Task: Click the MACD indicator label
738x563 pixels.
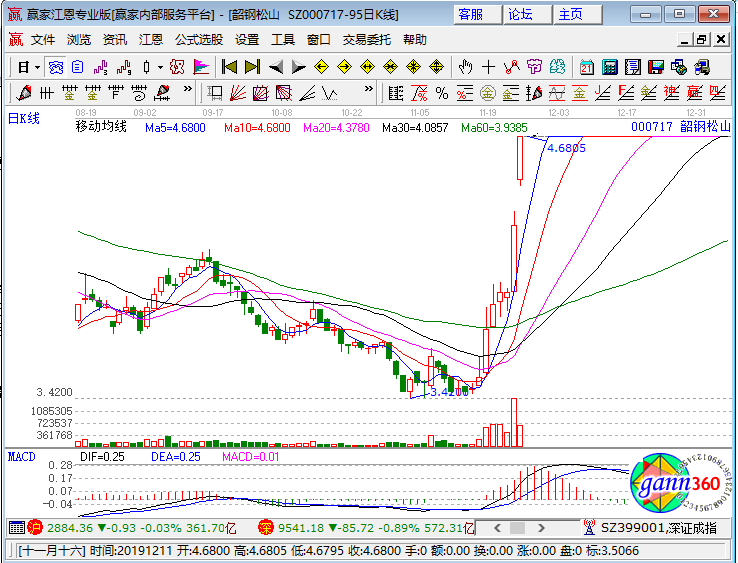Action: [x=22, y=456]
